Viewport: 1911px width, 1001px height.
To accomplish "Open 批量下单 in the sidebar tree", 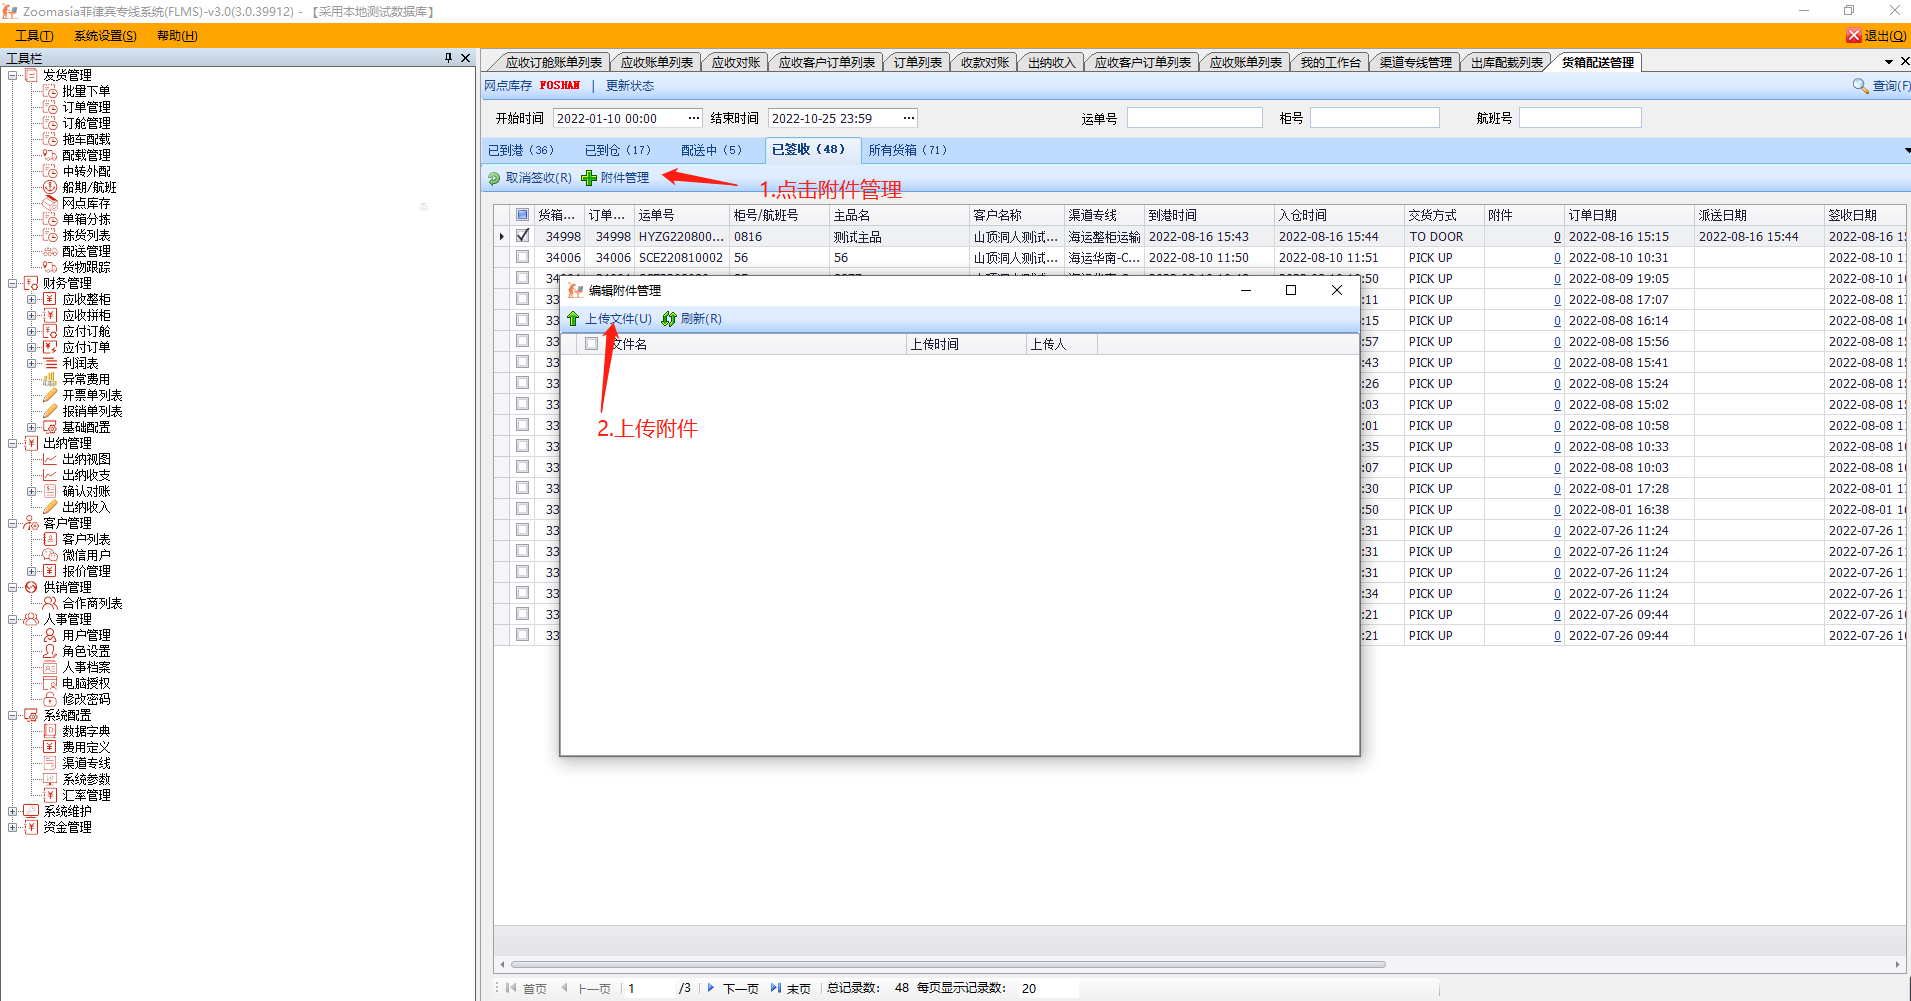I will 86,91.
